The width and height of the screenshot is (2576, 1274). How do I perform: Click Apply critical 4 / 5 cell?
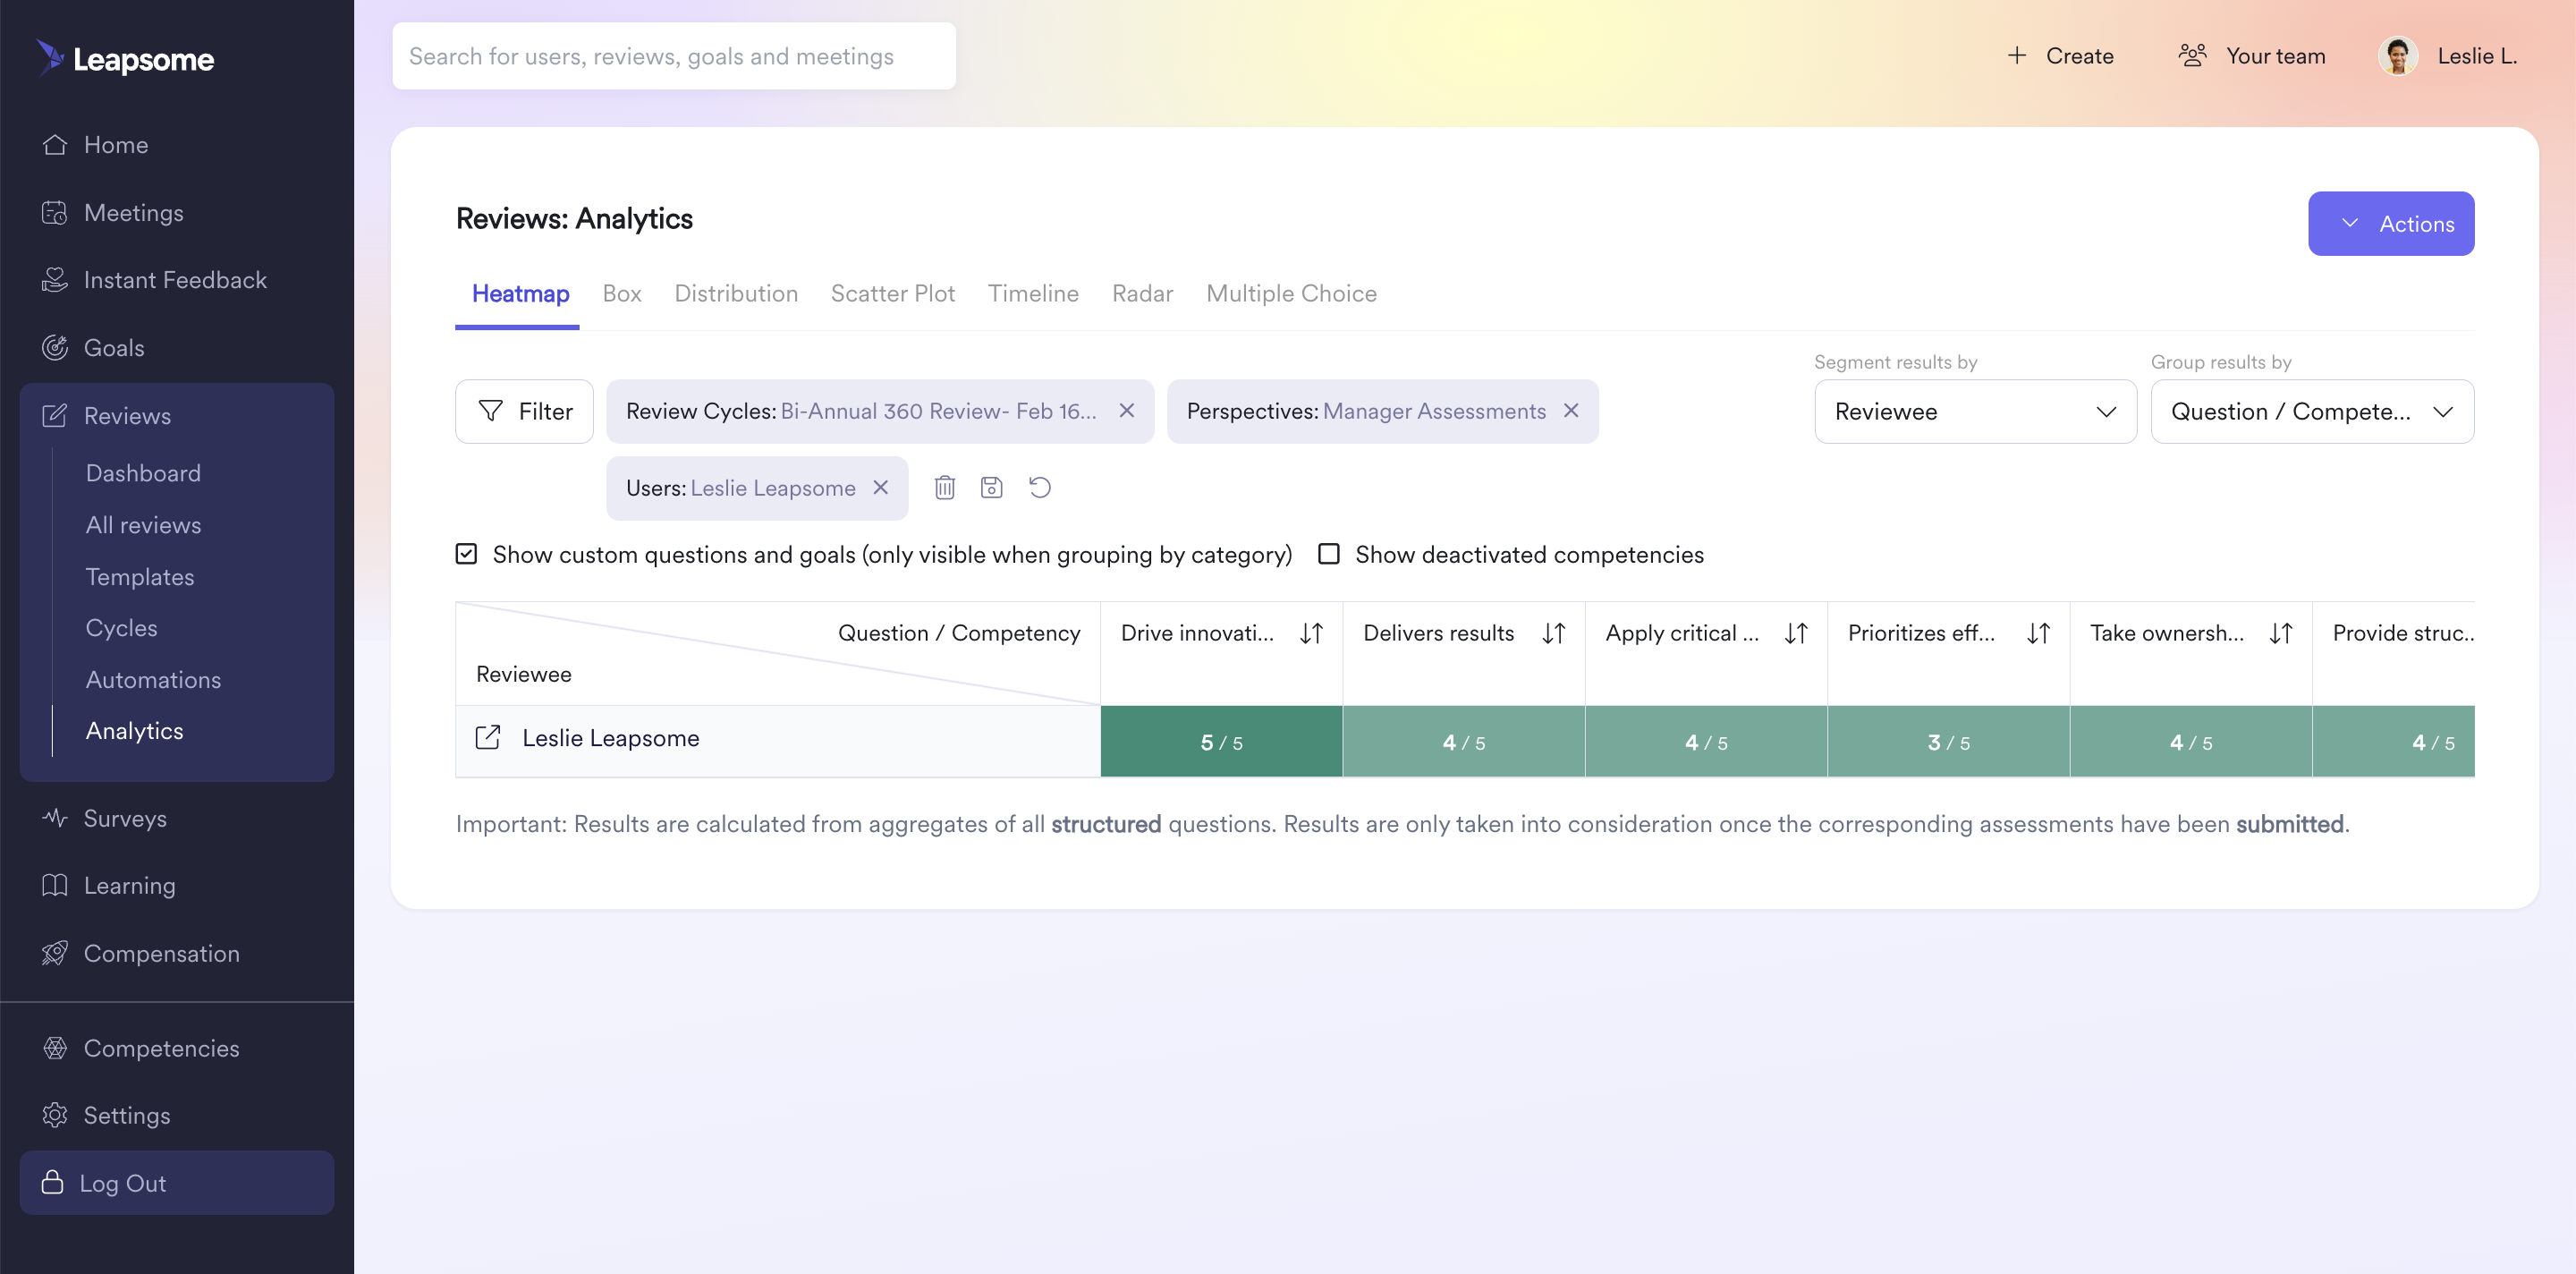(x=1706, y=742)
